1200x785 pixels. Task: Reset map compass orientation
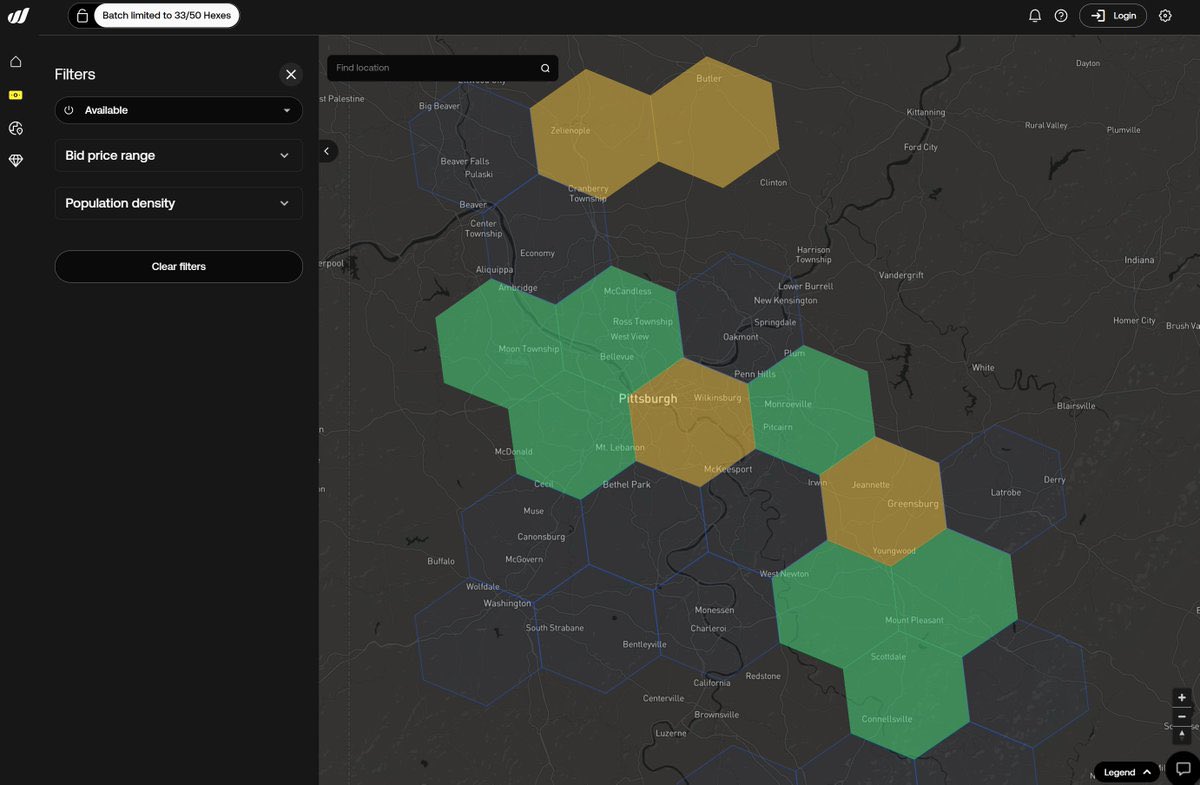pyautogui.click(x=1182, y=735)
